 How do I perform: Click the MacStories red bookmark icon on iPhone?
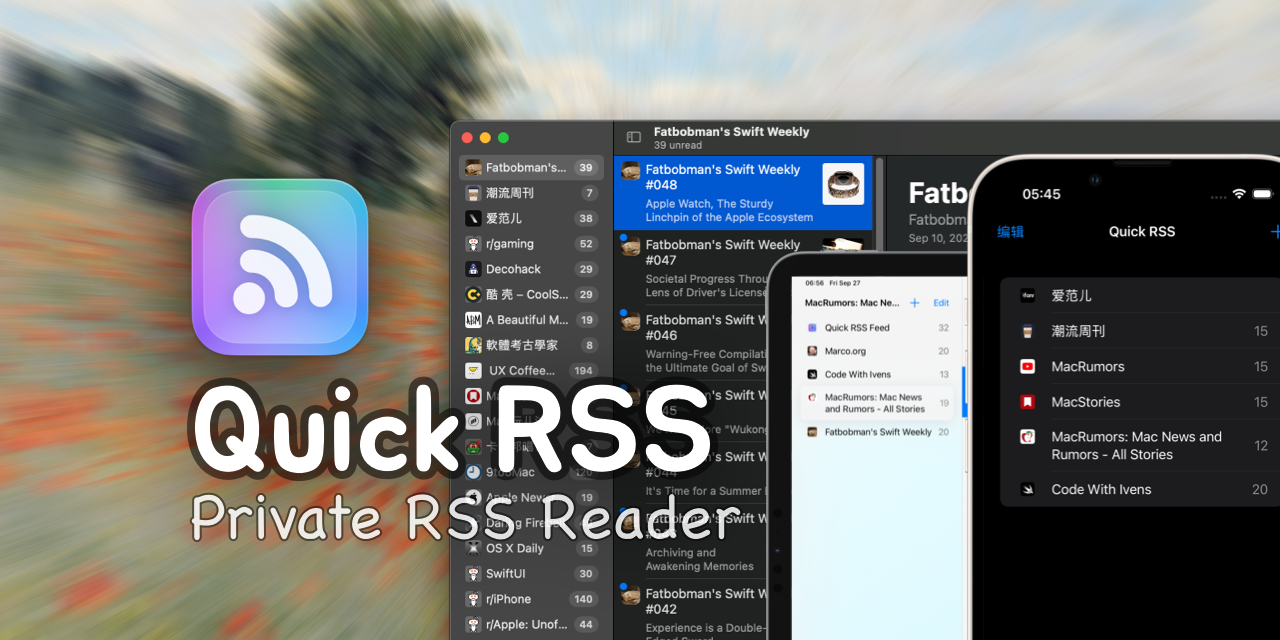[1027, 402]
